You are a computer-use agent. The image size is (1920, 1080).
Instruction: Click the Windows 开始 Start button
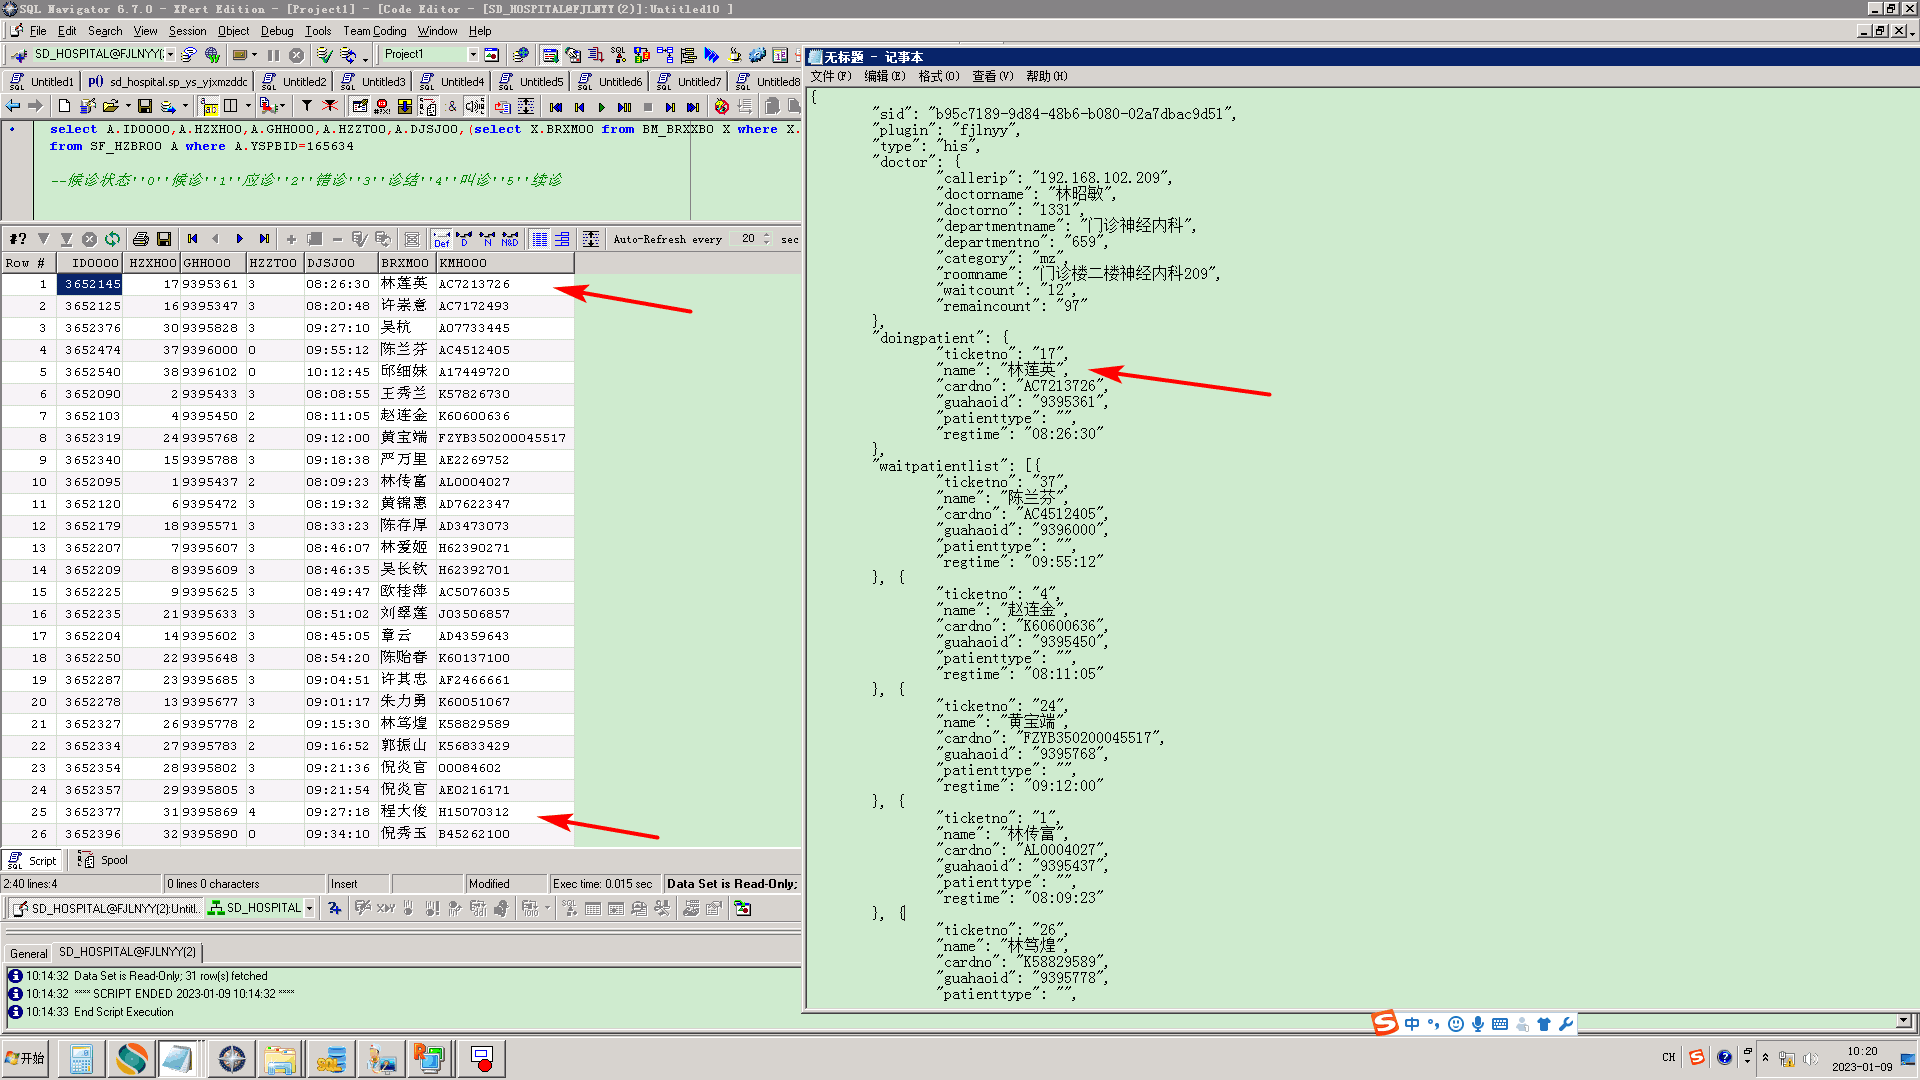[x=26, y=1058]
